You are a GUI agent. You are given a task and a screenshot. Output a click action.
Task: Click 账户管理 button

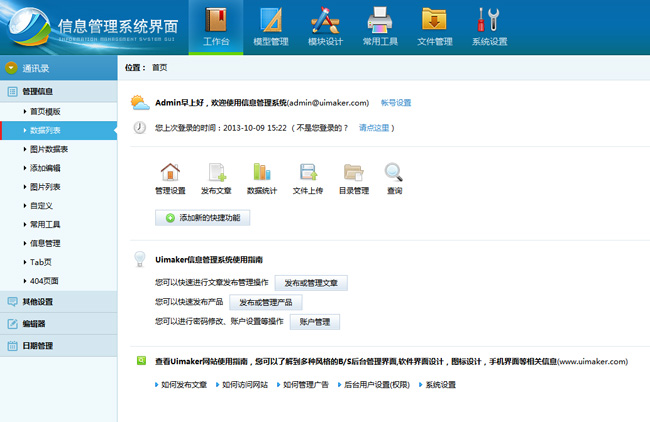click(315, 322)
